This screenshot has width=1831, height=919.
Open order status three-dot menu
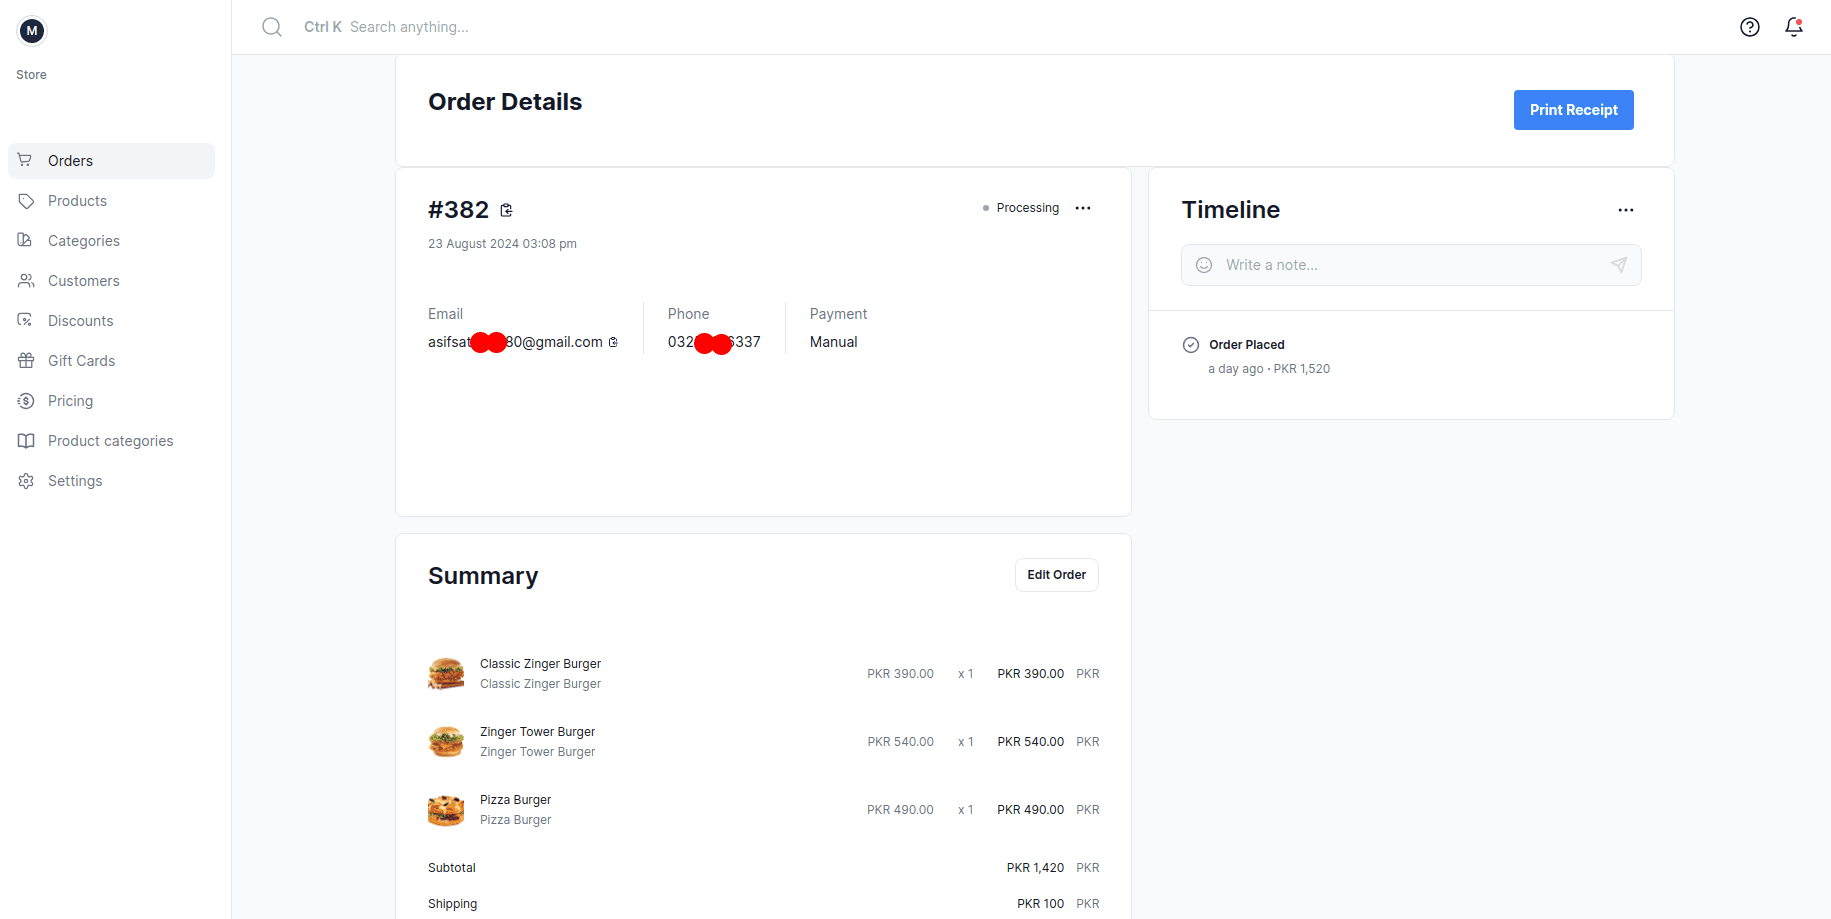[x=1083, y=208]
